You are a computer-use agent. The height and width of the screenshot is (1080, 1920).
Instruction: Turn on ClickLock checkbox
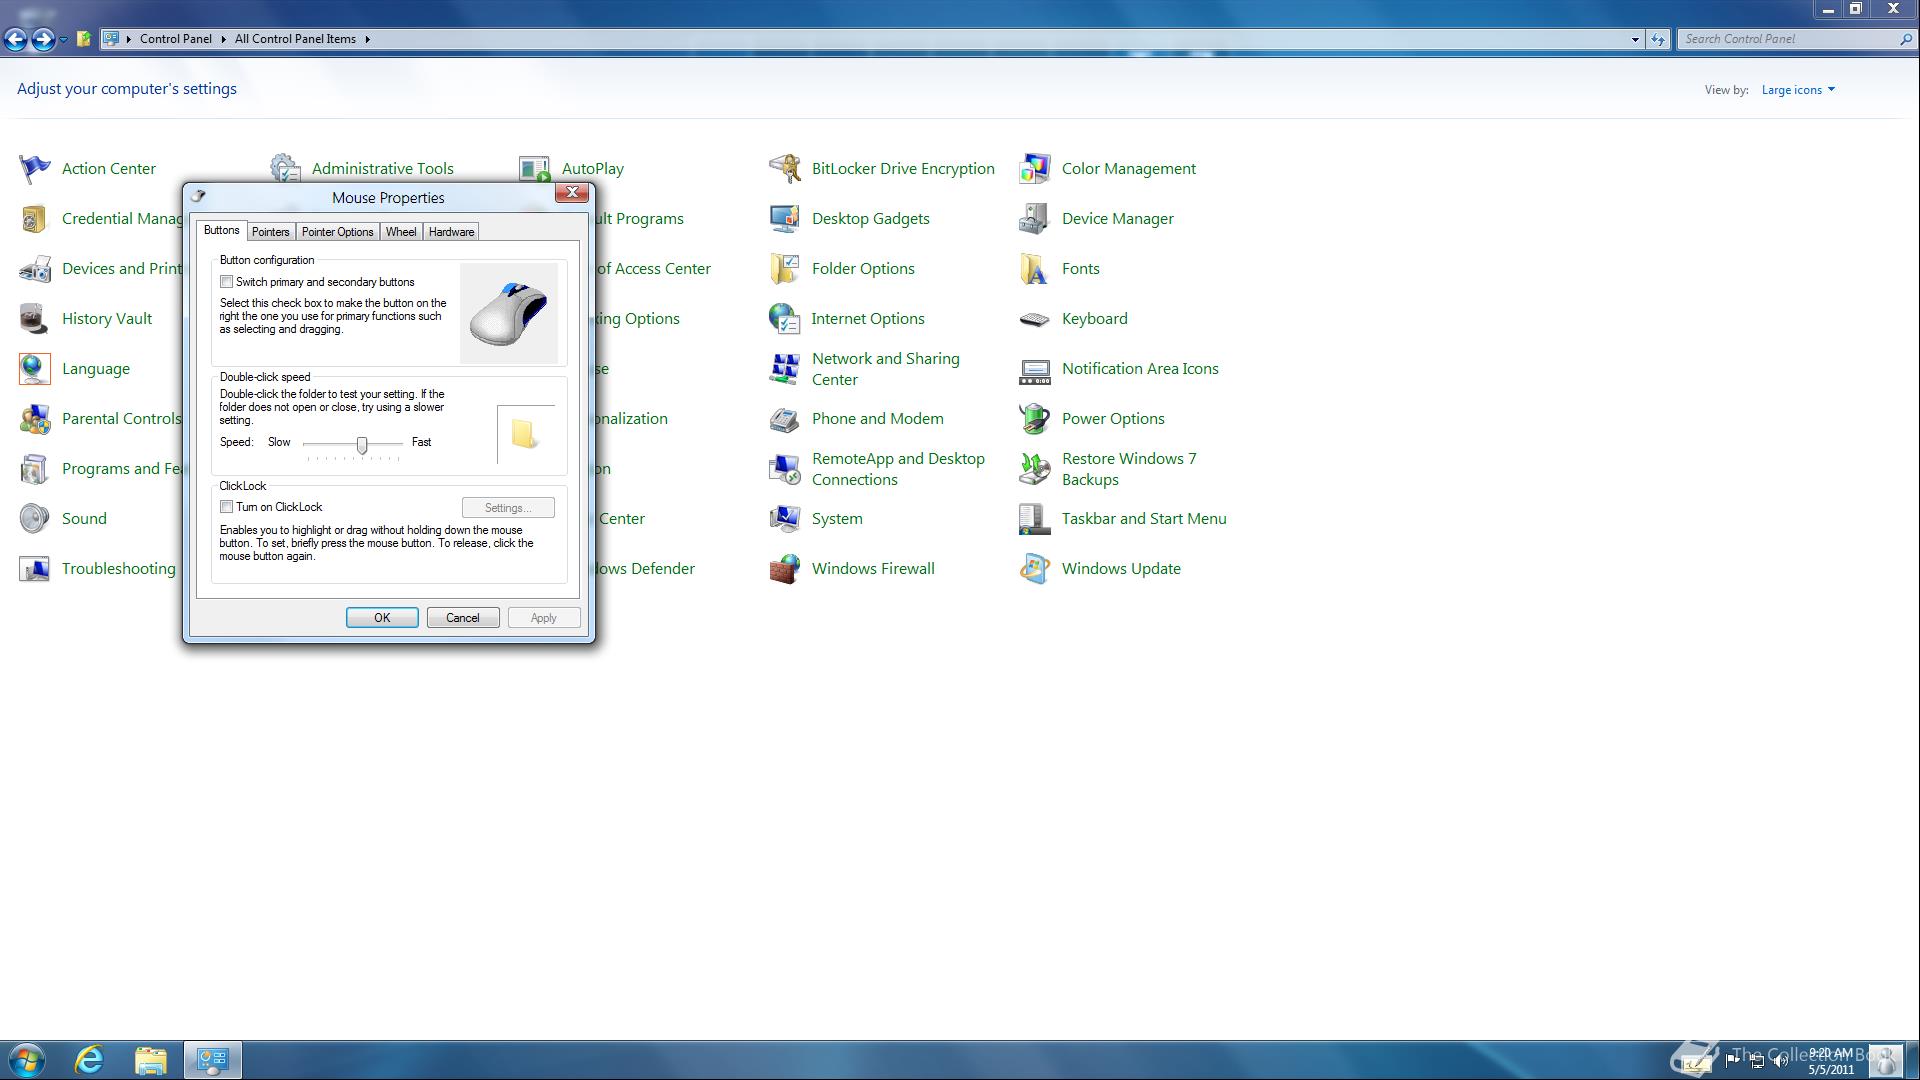coord(227,507)
